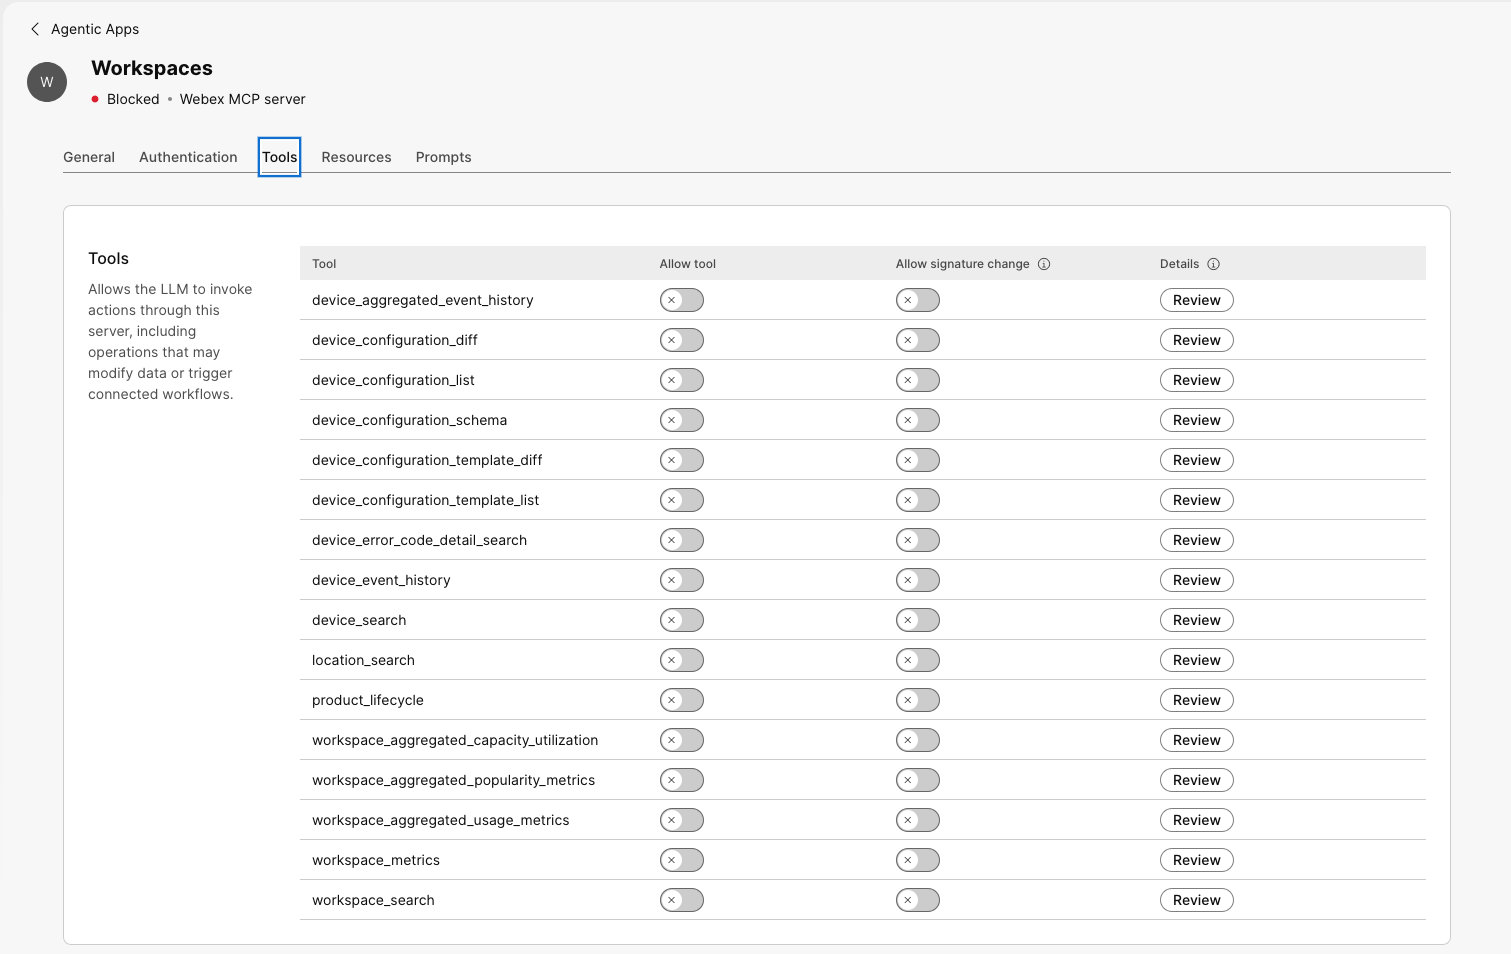Toggle signature change for location_search
Image resolution: width=1511 pixels, height=954 pixels.
(x=918, y=660)
